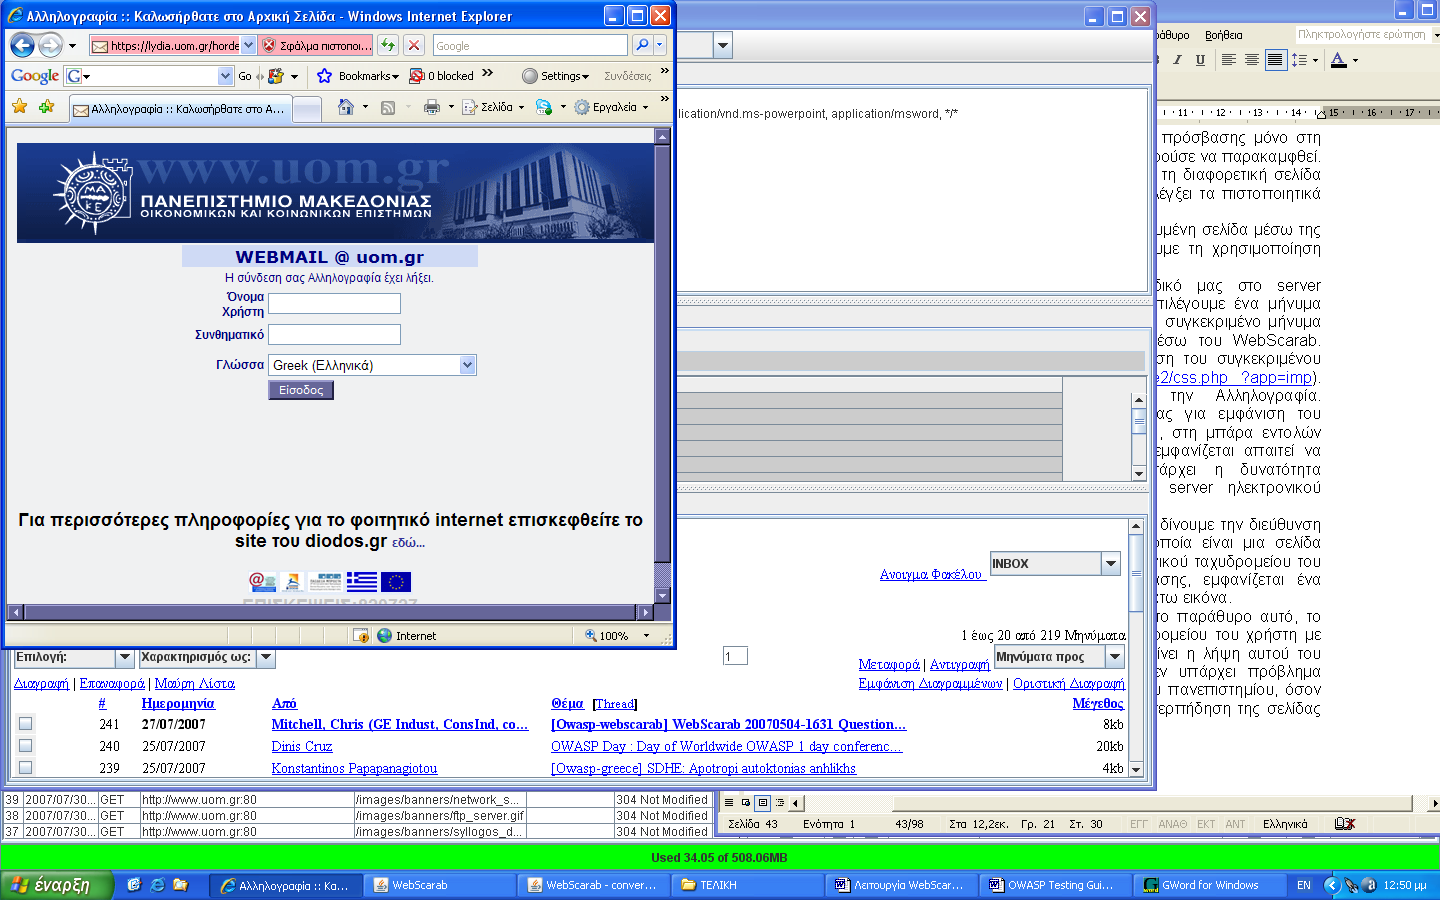Click Internet Explorer quick launch icon
Screen dimensions: 1440x900
pyautogui.click(x=157, y=885)
